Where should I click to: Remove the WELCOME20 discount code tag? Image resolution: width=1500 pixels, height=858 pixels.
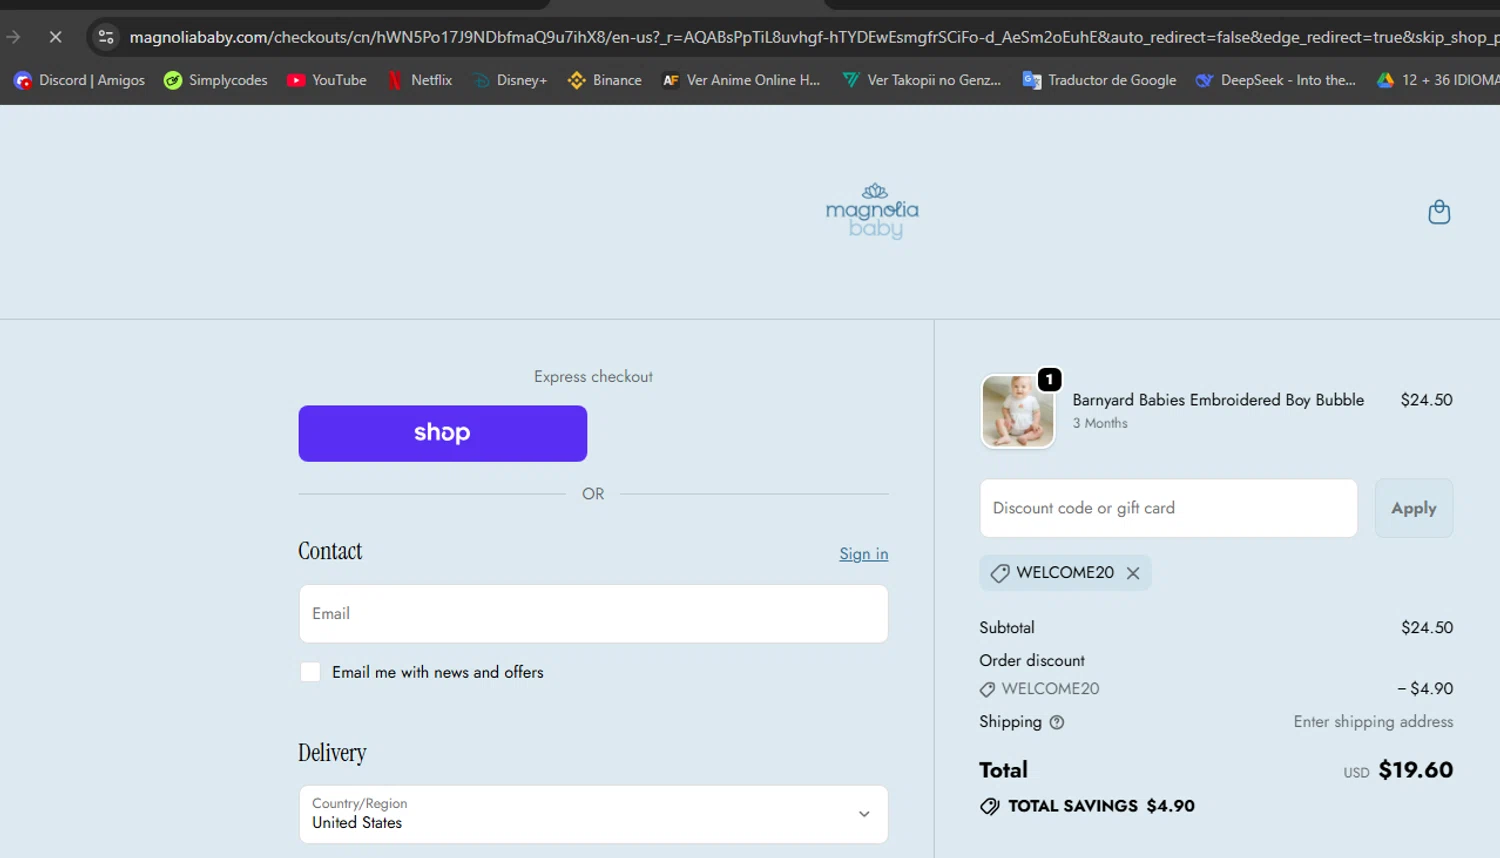(1133, 573)
